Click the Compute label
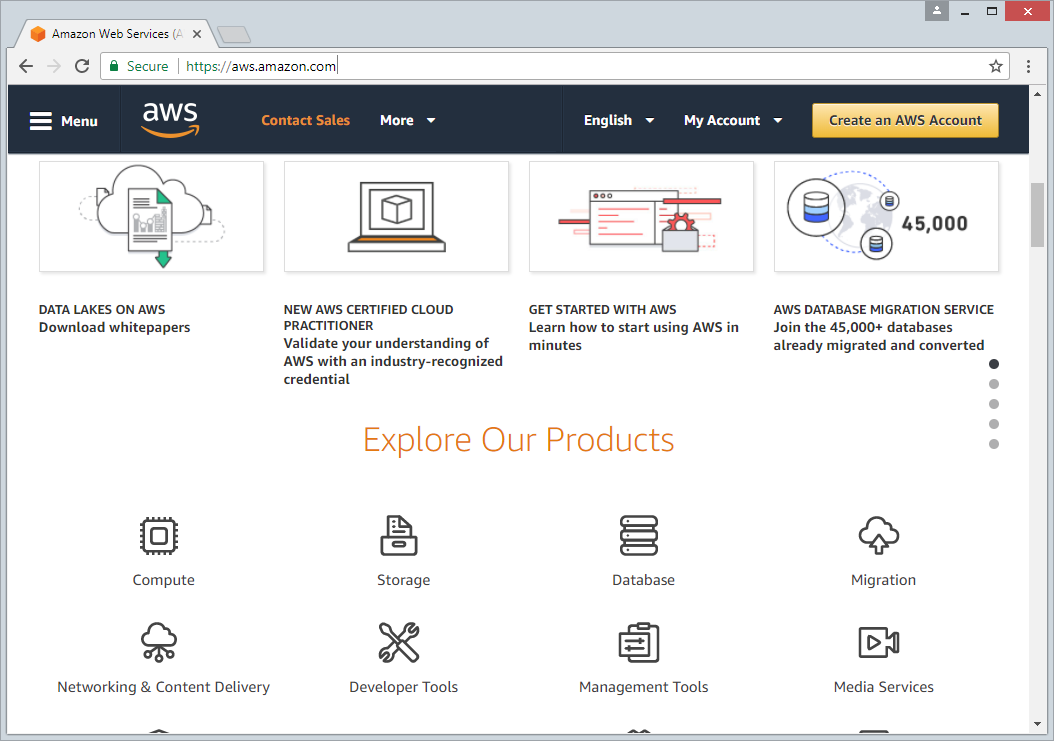Image resolution: width=1054 pixels, height=741 pixels. [163, 580]
